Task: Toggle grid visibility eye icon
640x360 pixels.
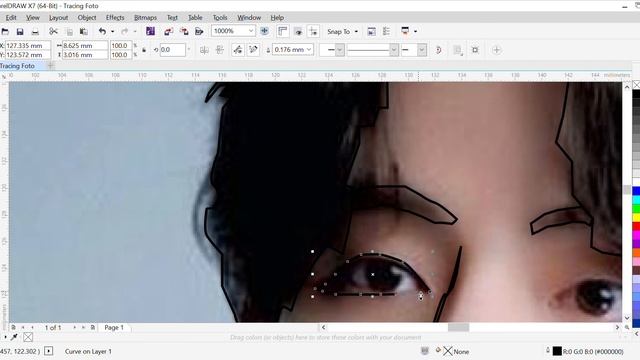Action: click(x=298, y=31)
